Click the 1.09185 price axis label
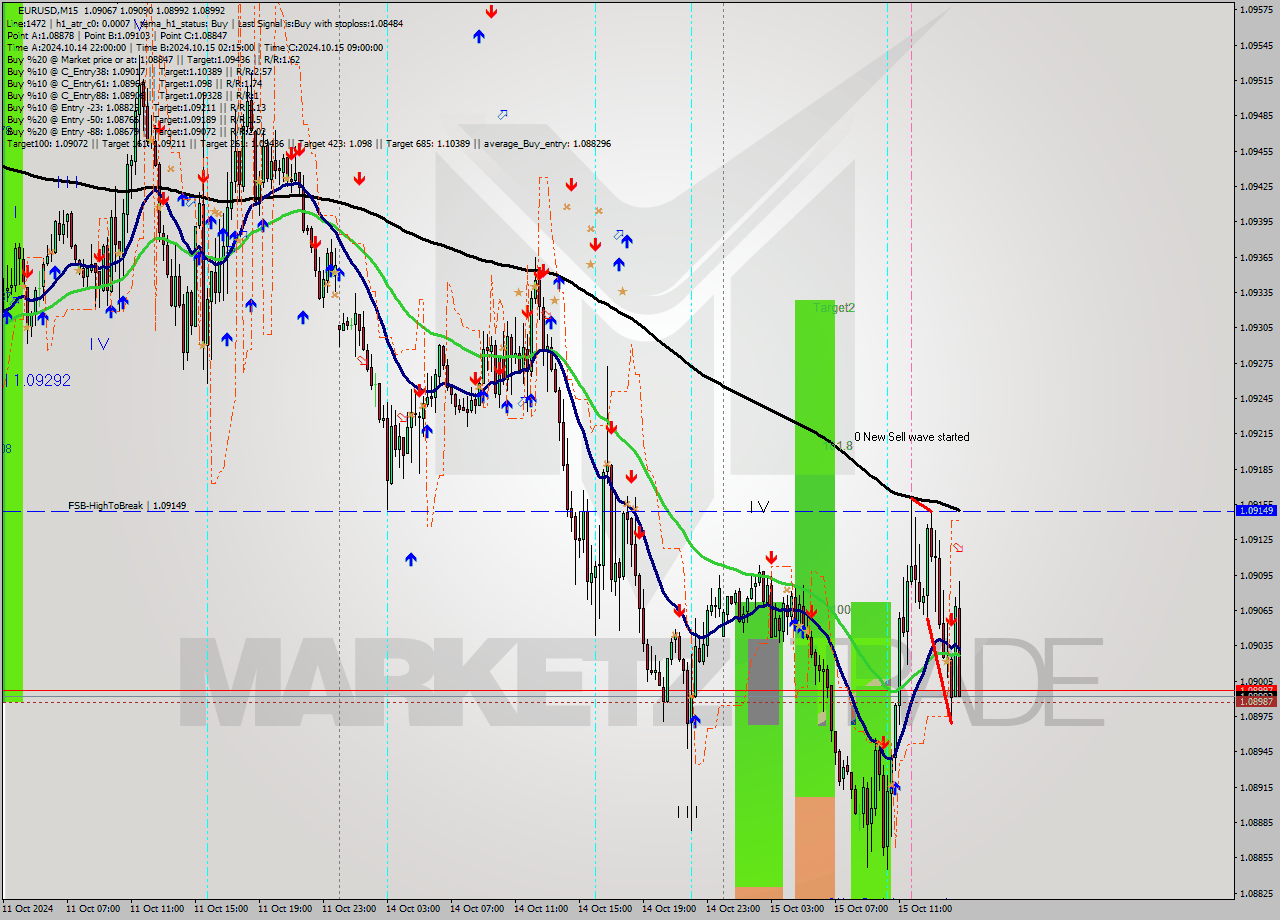 [x=1257, y=469]
